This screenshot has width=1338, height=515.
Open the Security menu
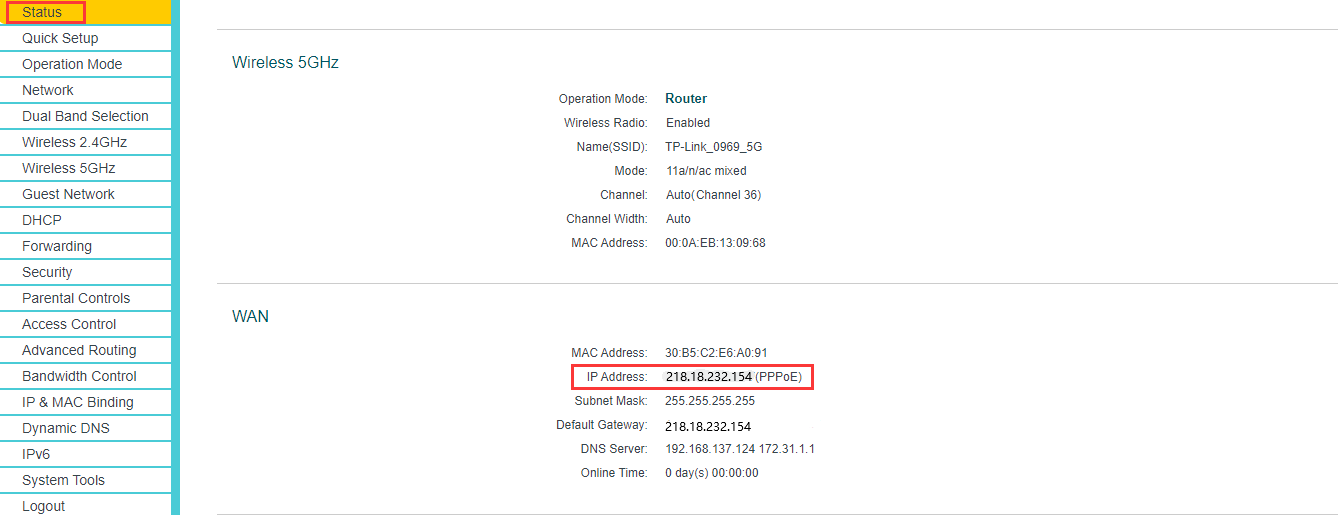pyautogui.click(x=85, y=272)
